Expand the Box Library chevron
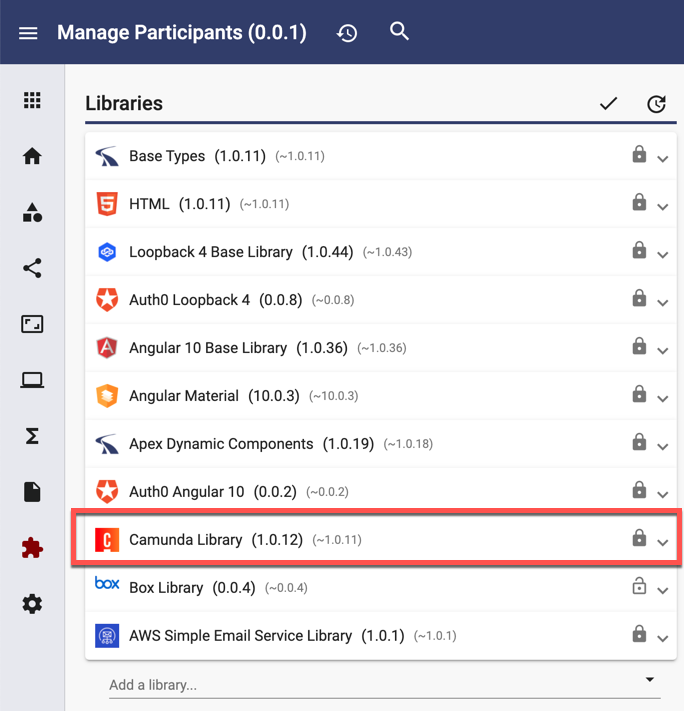Screen dimensions: 684x711 tap(663, 591)
